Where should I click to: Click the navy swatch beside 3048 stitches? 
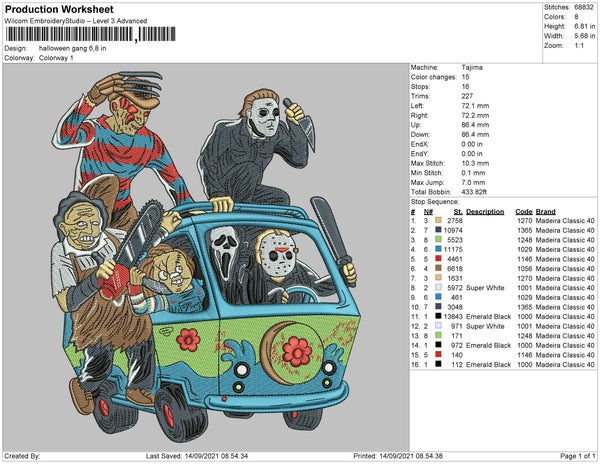point(438,306)
